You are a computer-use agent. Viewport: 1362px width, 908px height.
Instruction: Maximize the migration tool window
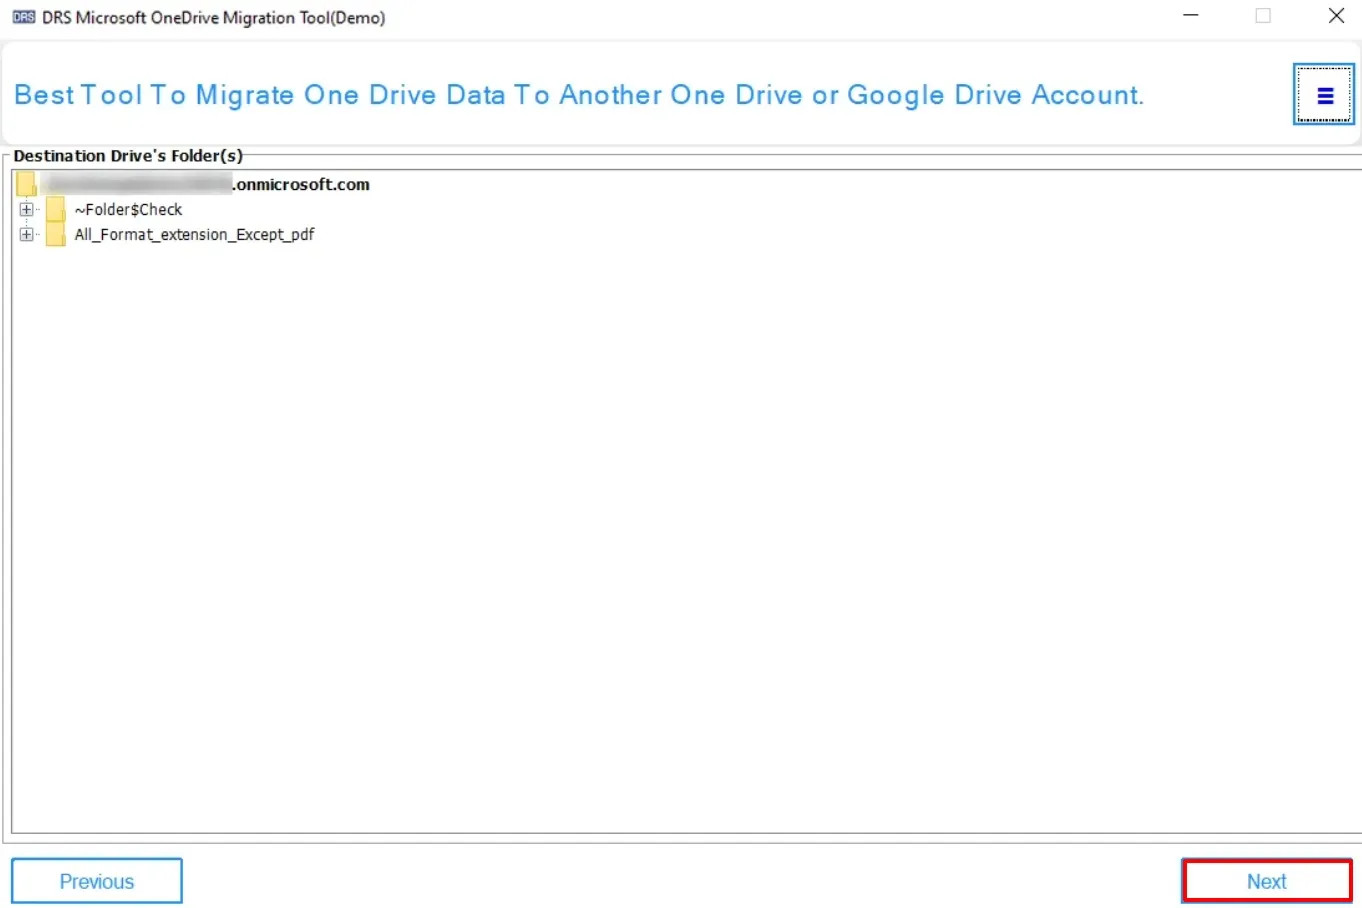(x=1263, y=16)
